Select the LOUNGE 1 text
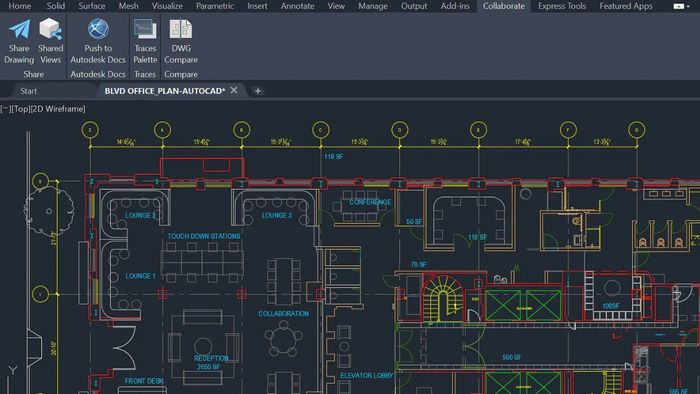This screenshot has height=394, width=700. [141, 276]
